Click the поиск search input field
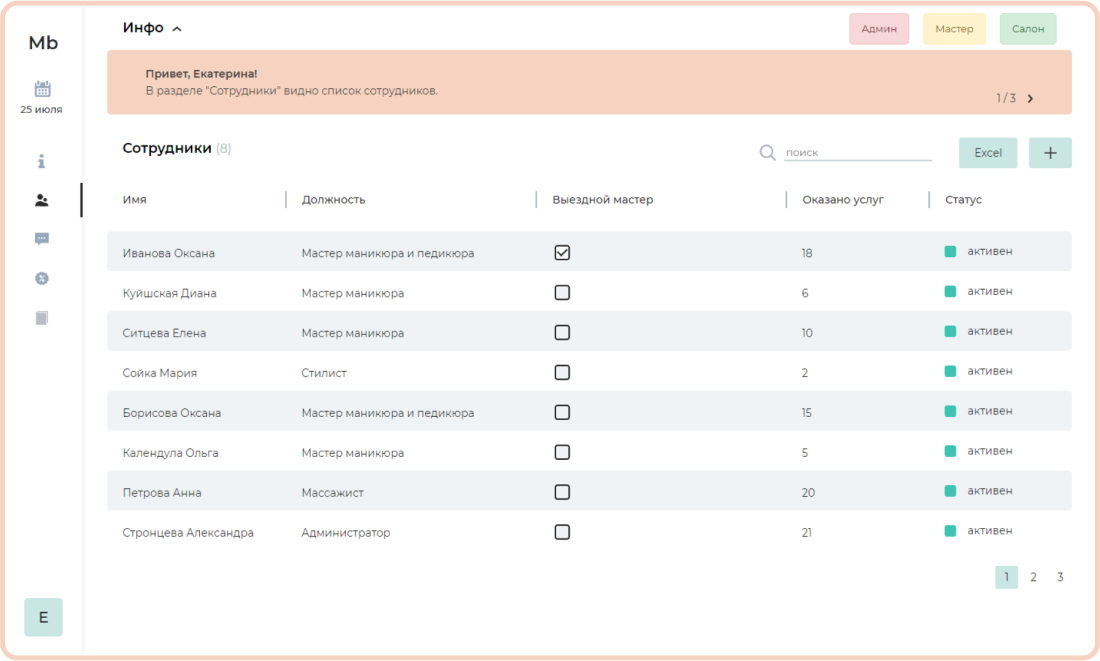The height and width of the screenshot is (661, 1100). click(x=857, y=153)
